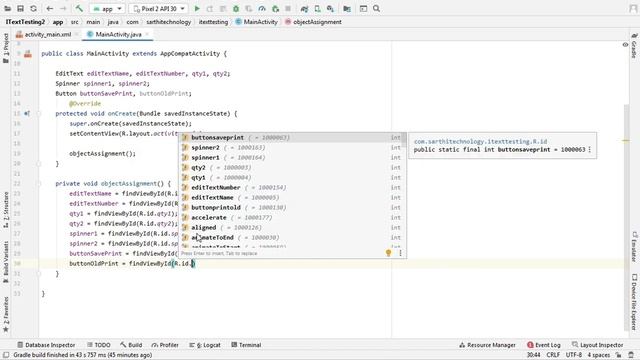This screenshot has width=640, height=360.
Task: Open the Build tool window
Action: pos(131,345)
